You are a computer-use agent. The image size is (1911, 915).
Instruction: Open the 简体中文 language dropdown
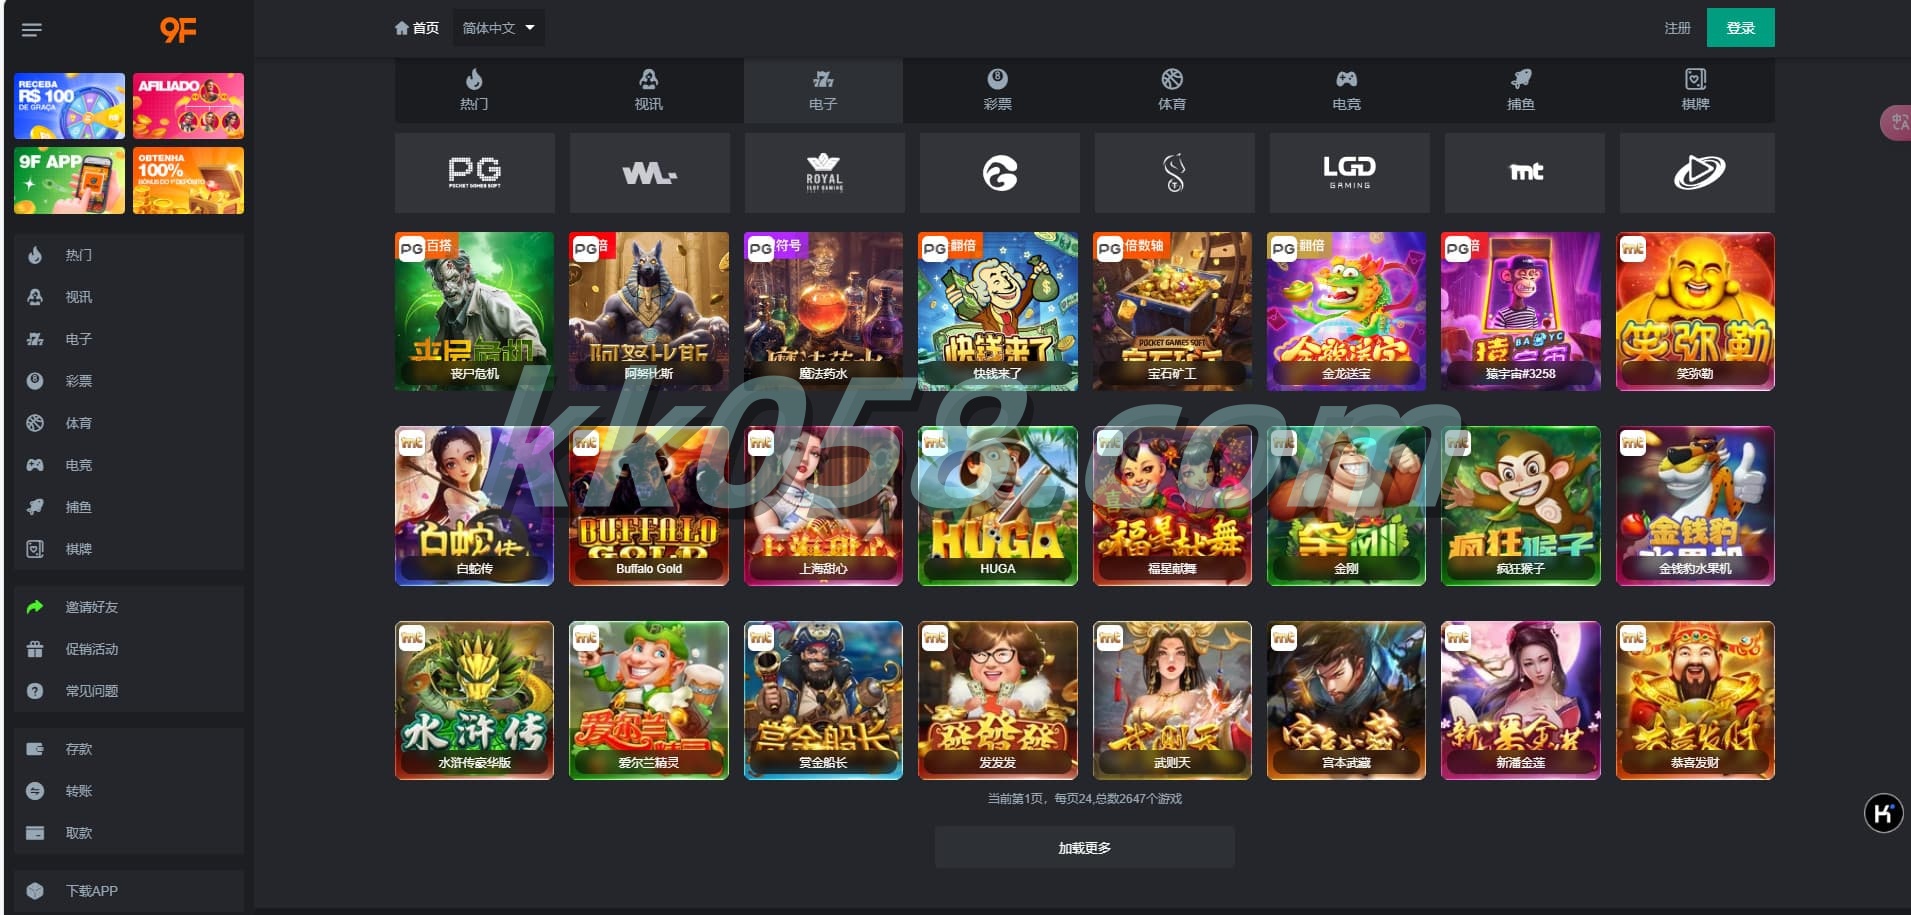[498, 28]
